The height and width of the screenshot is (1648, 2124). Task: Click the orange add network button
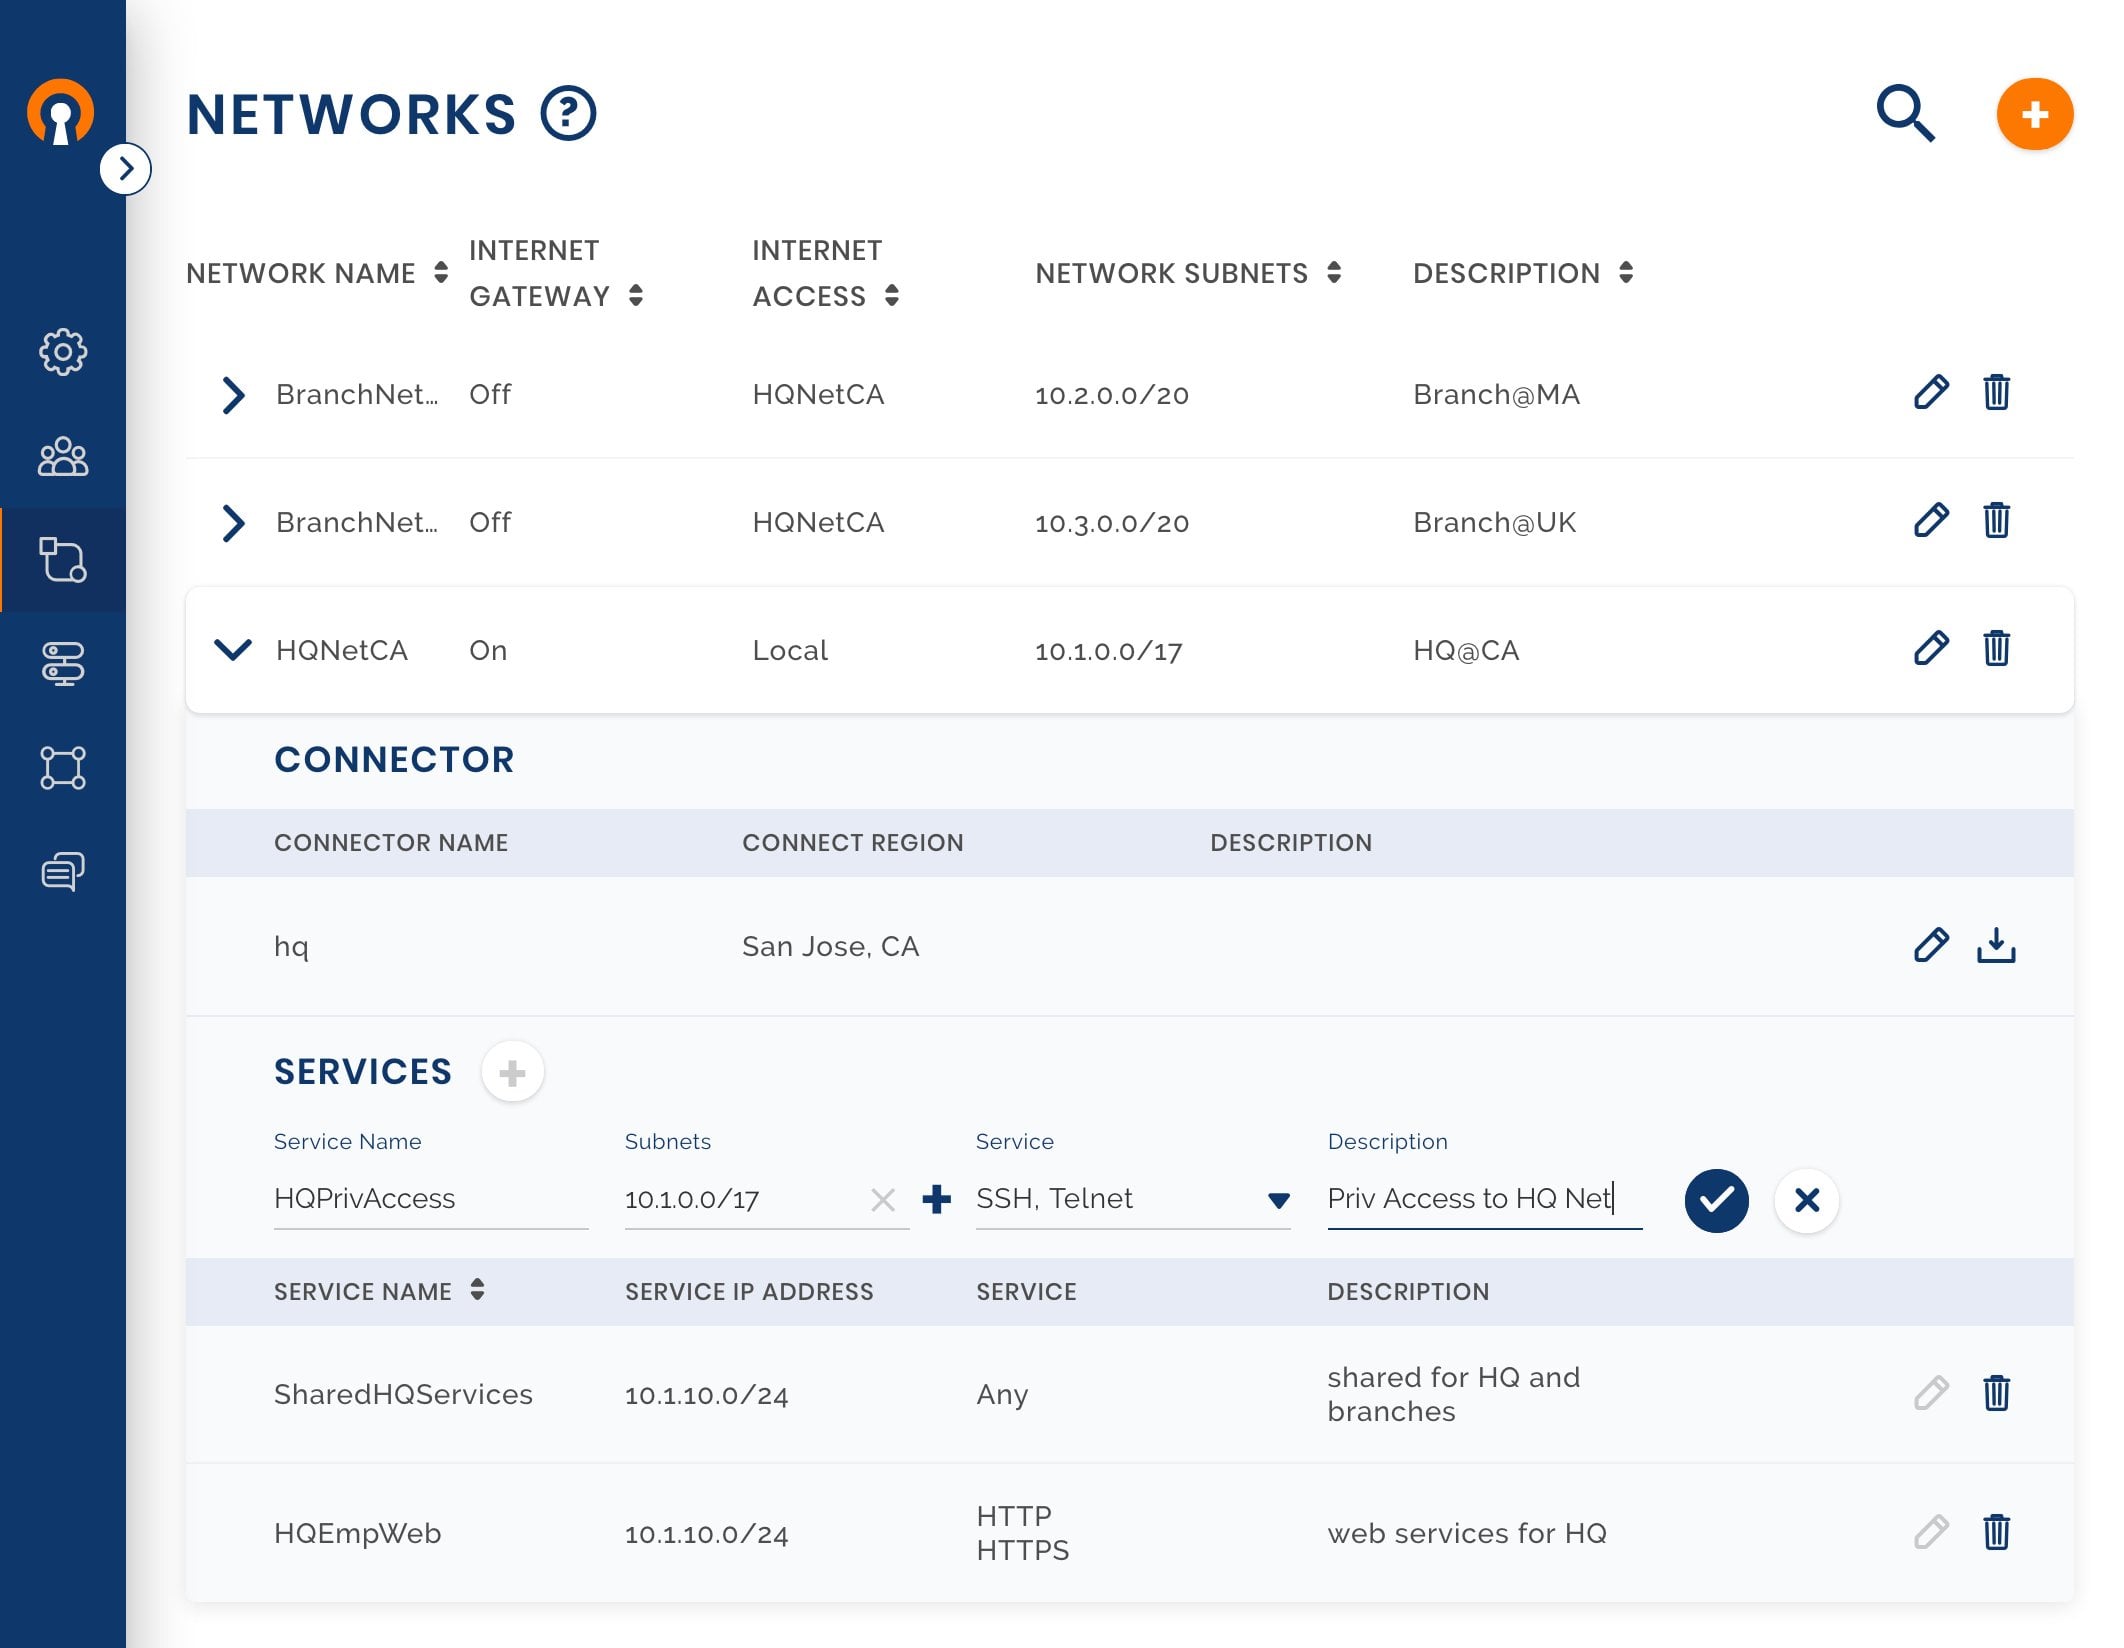[x=2034, y=114]
